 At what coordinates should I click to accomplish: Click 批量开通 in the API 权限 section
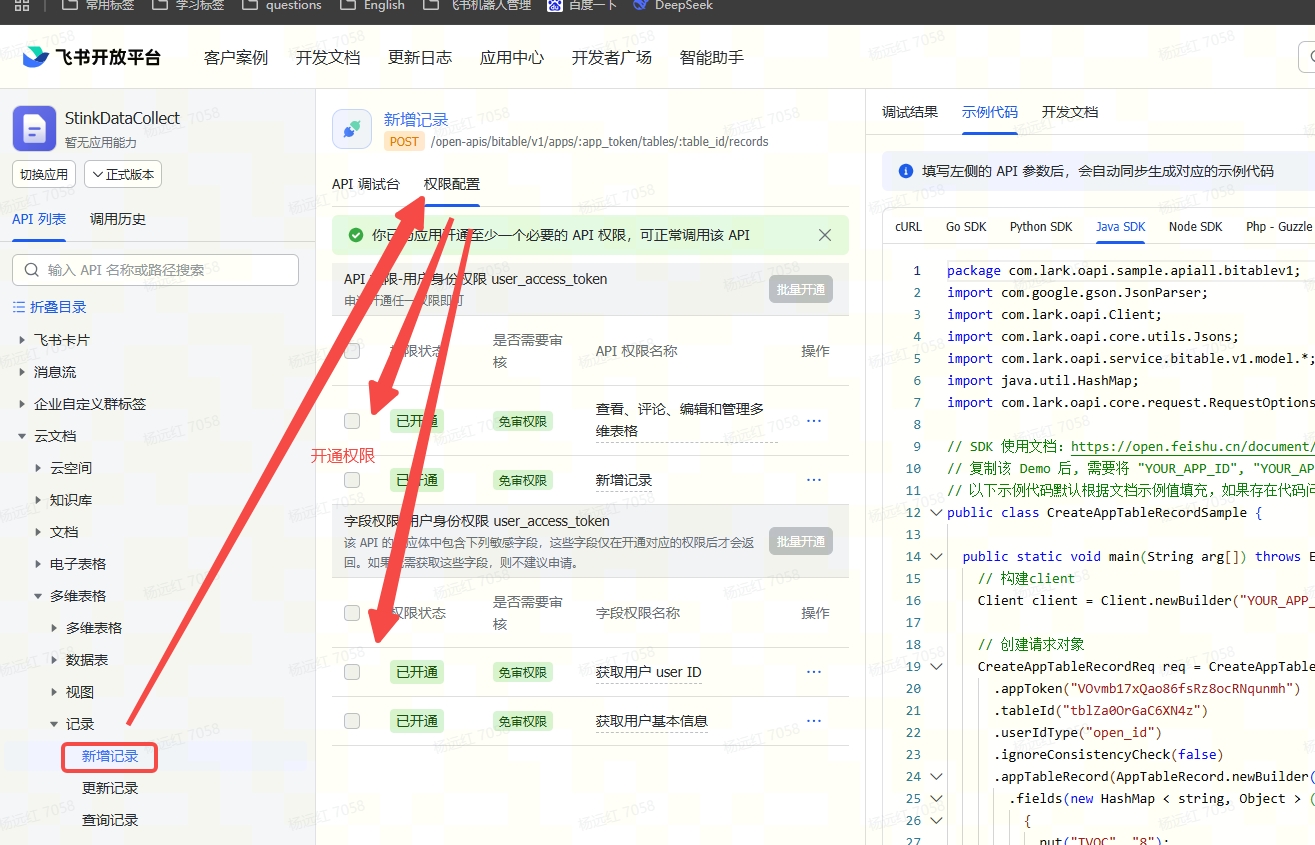pos(801,290)
